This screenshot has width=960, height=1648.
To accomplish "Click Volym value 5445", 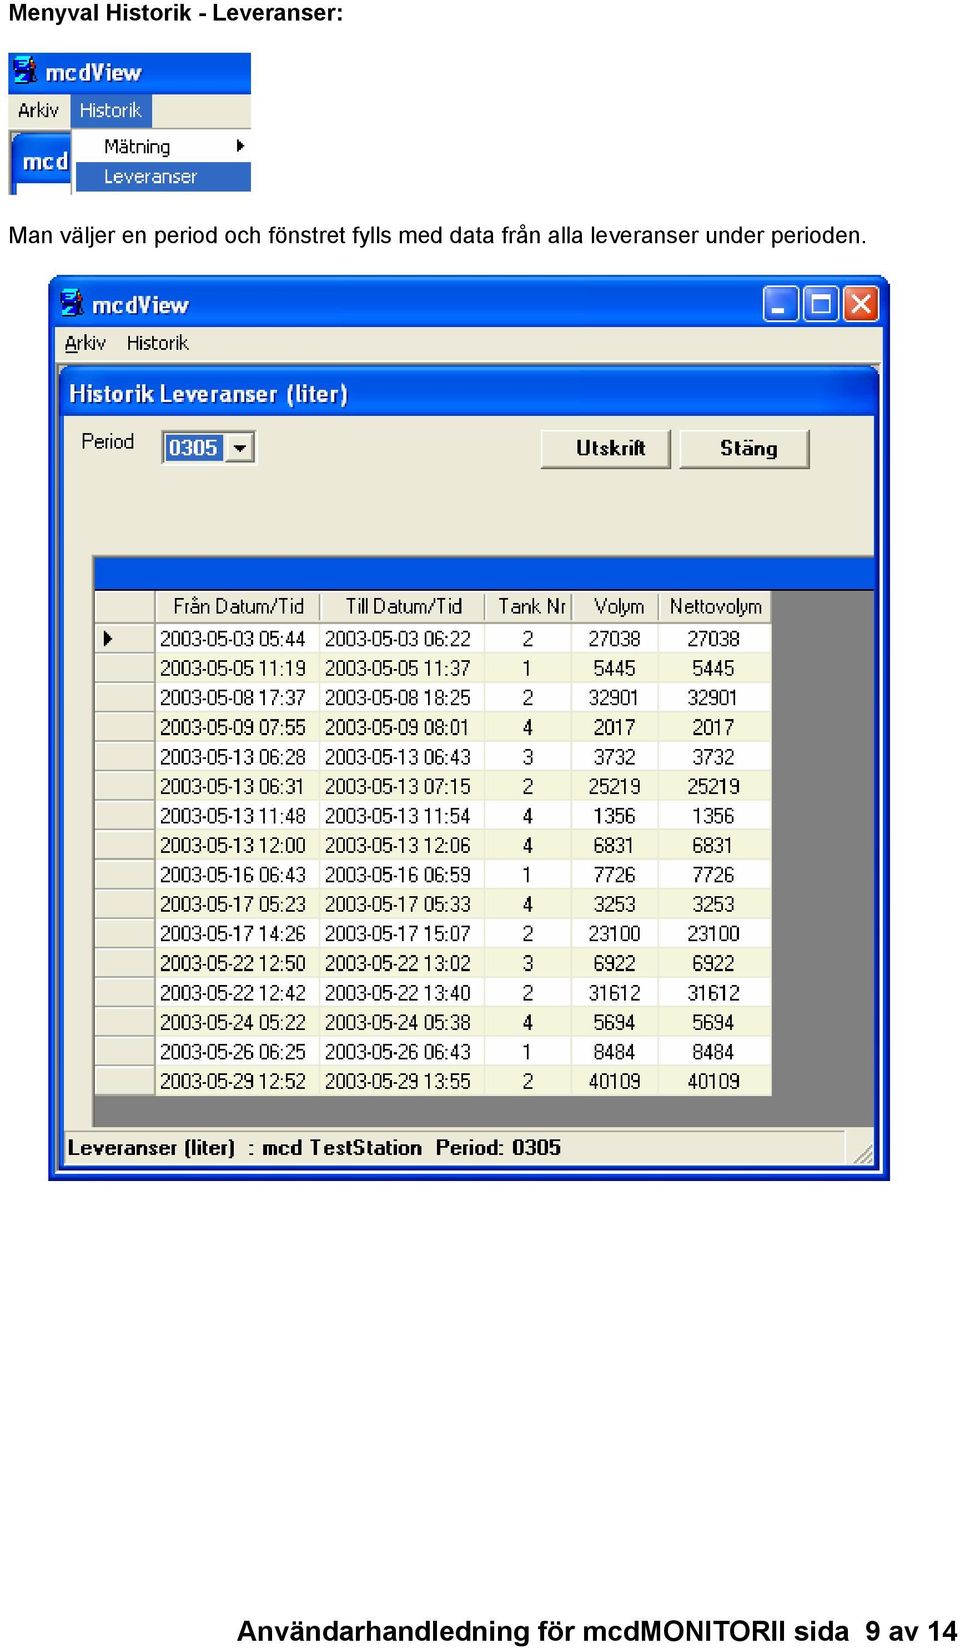I will tap(615, 668).
